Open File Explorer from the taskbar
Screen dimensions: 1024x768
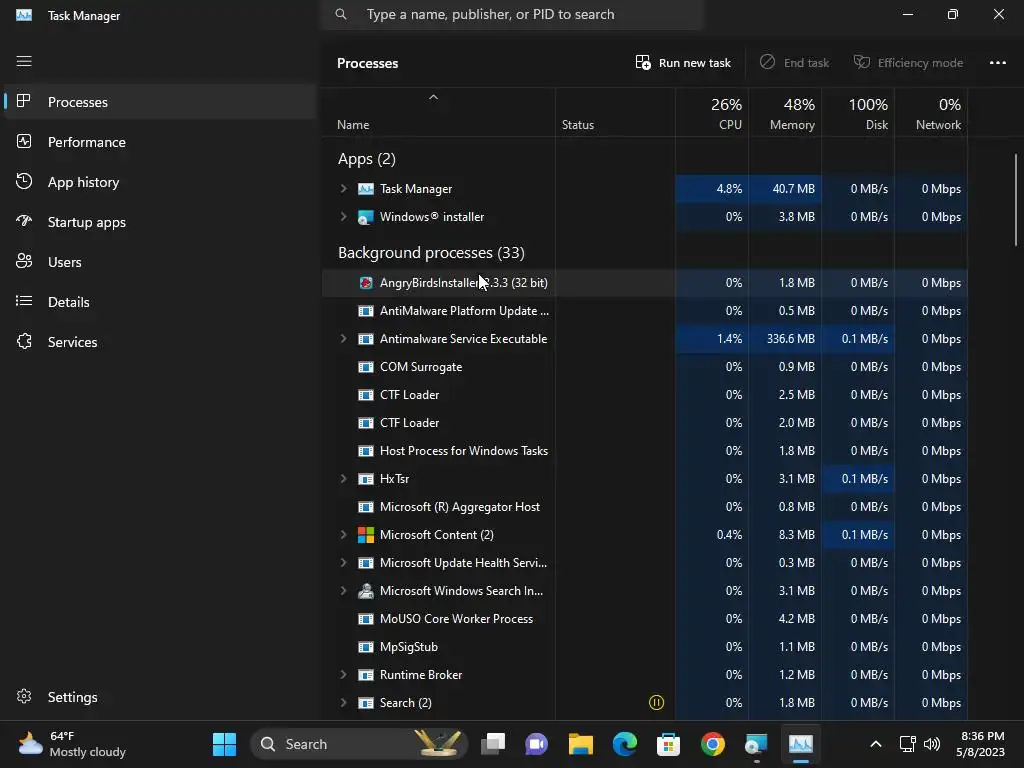click(x=581, y=744)
